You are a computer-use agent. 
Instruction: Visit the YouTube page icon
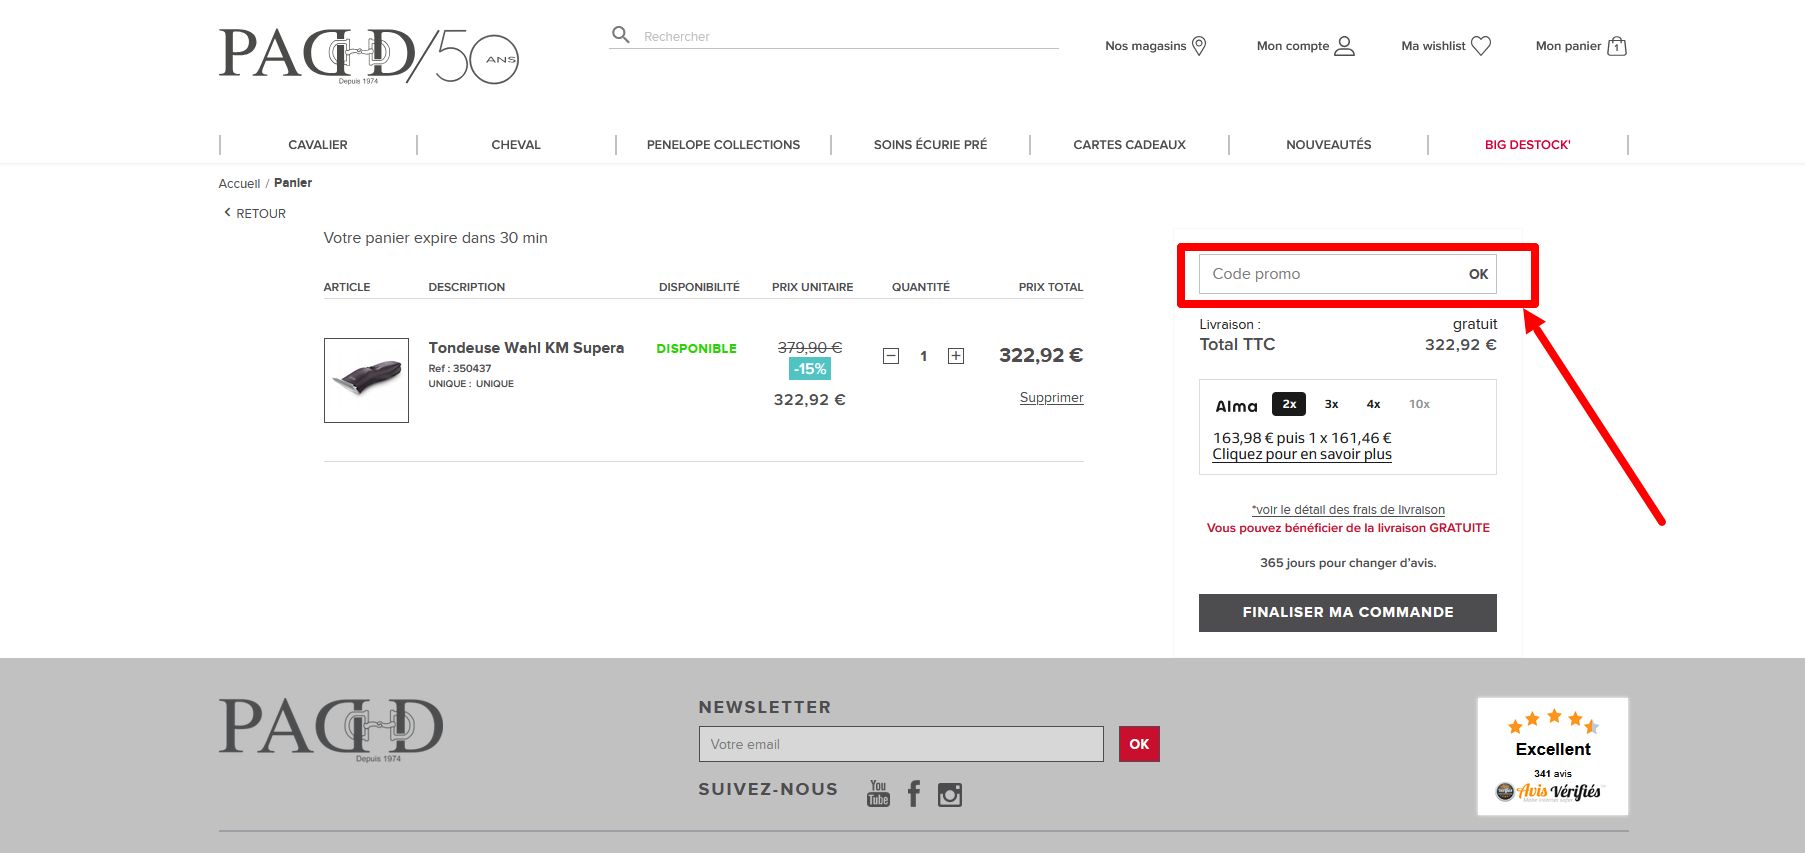[878, 794]
